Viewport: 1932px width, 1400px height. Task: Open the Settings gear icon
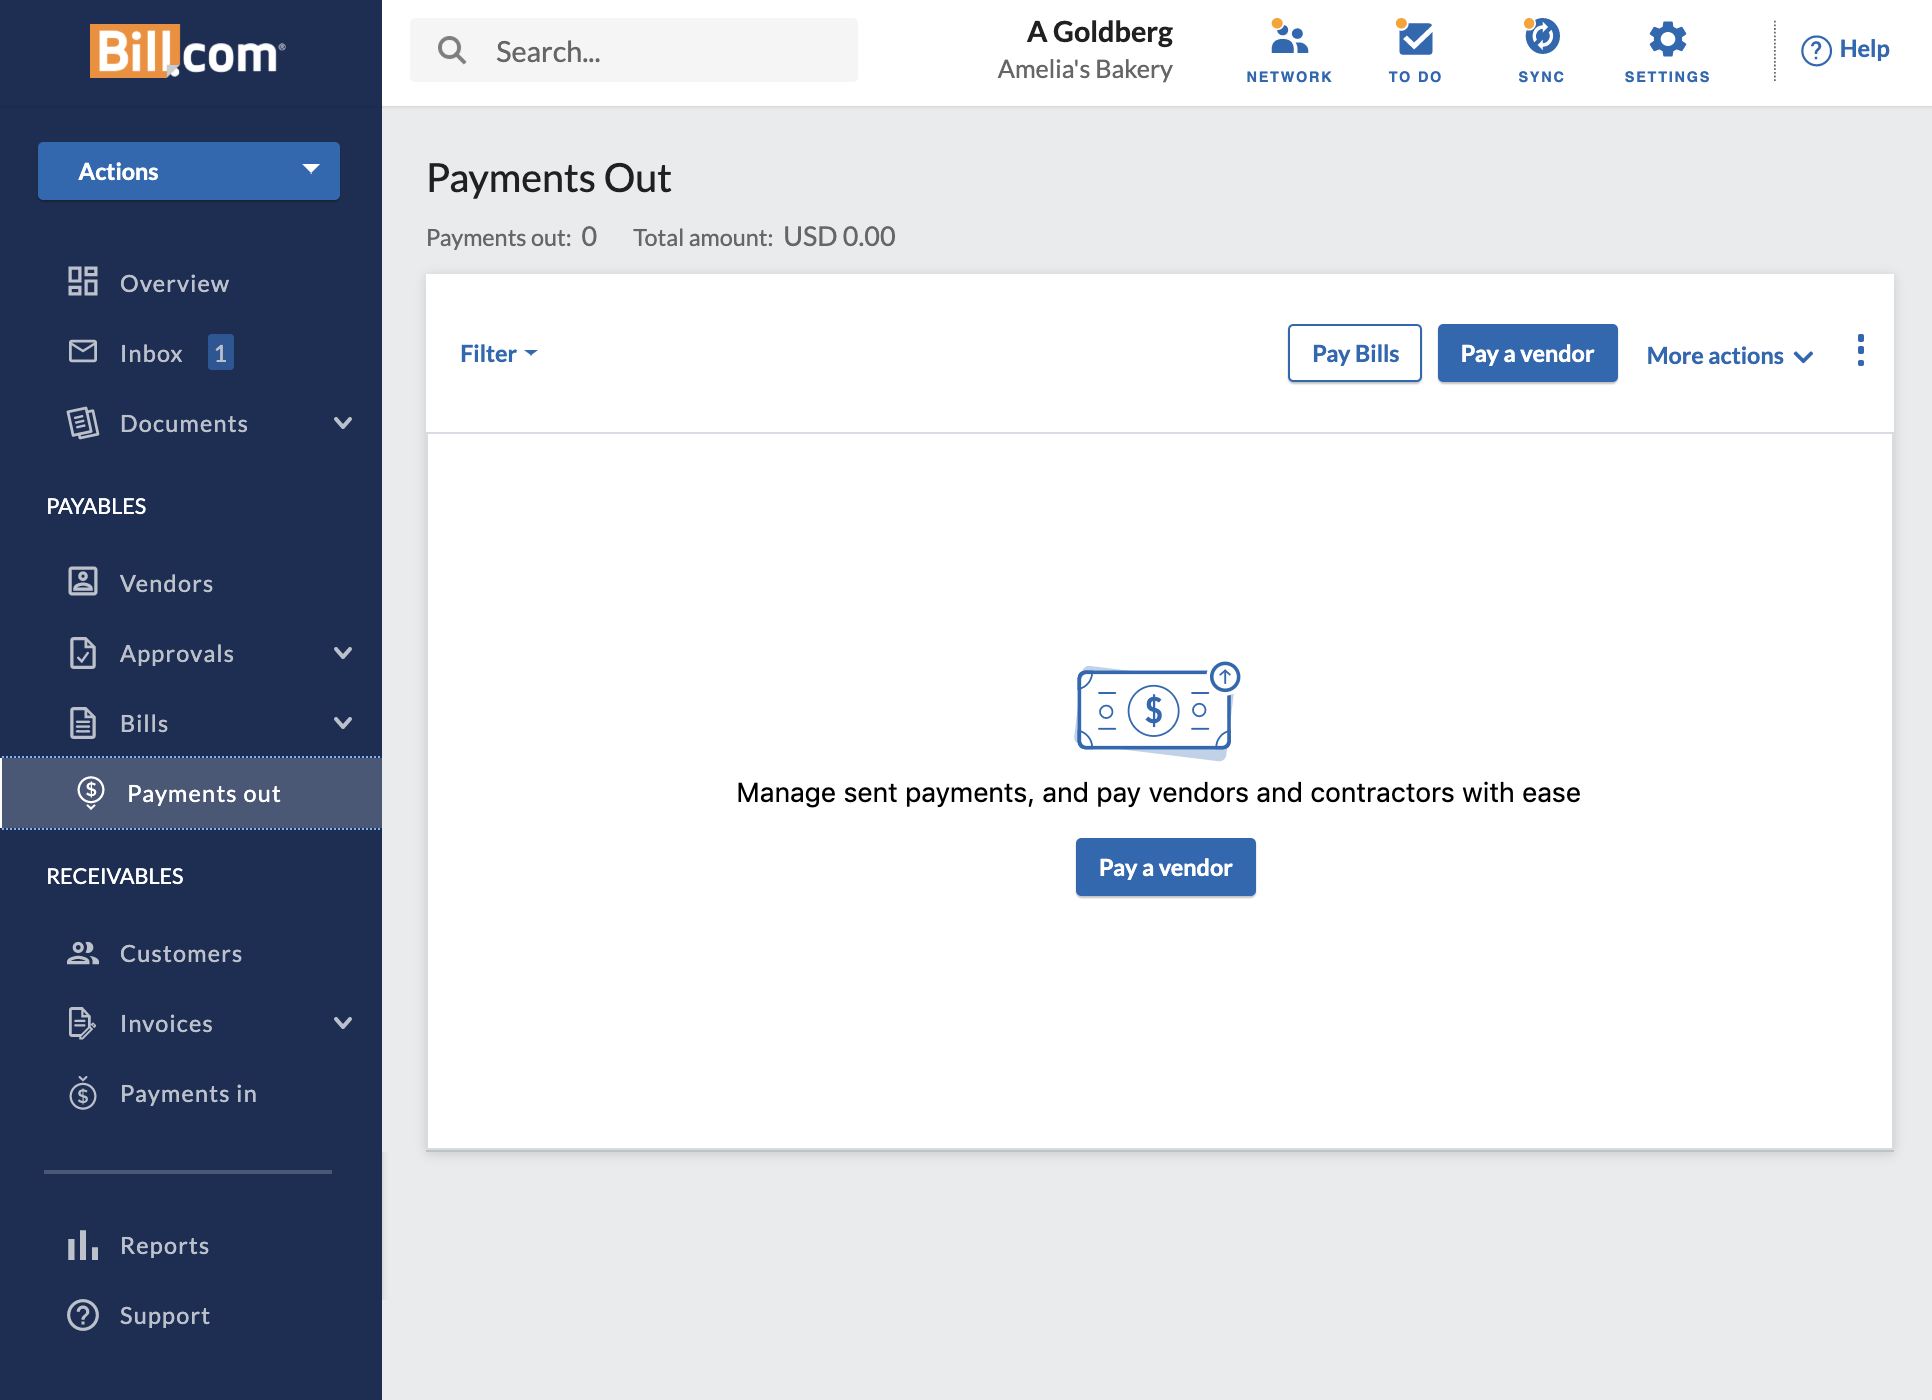pos(1667,39)
